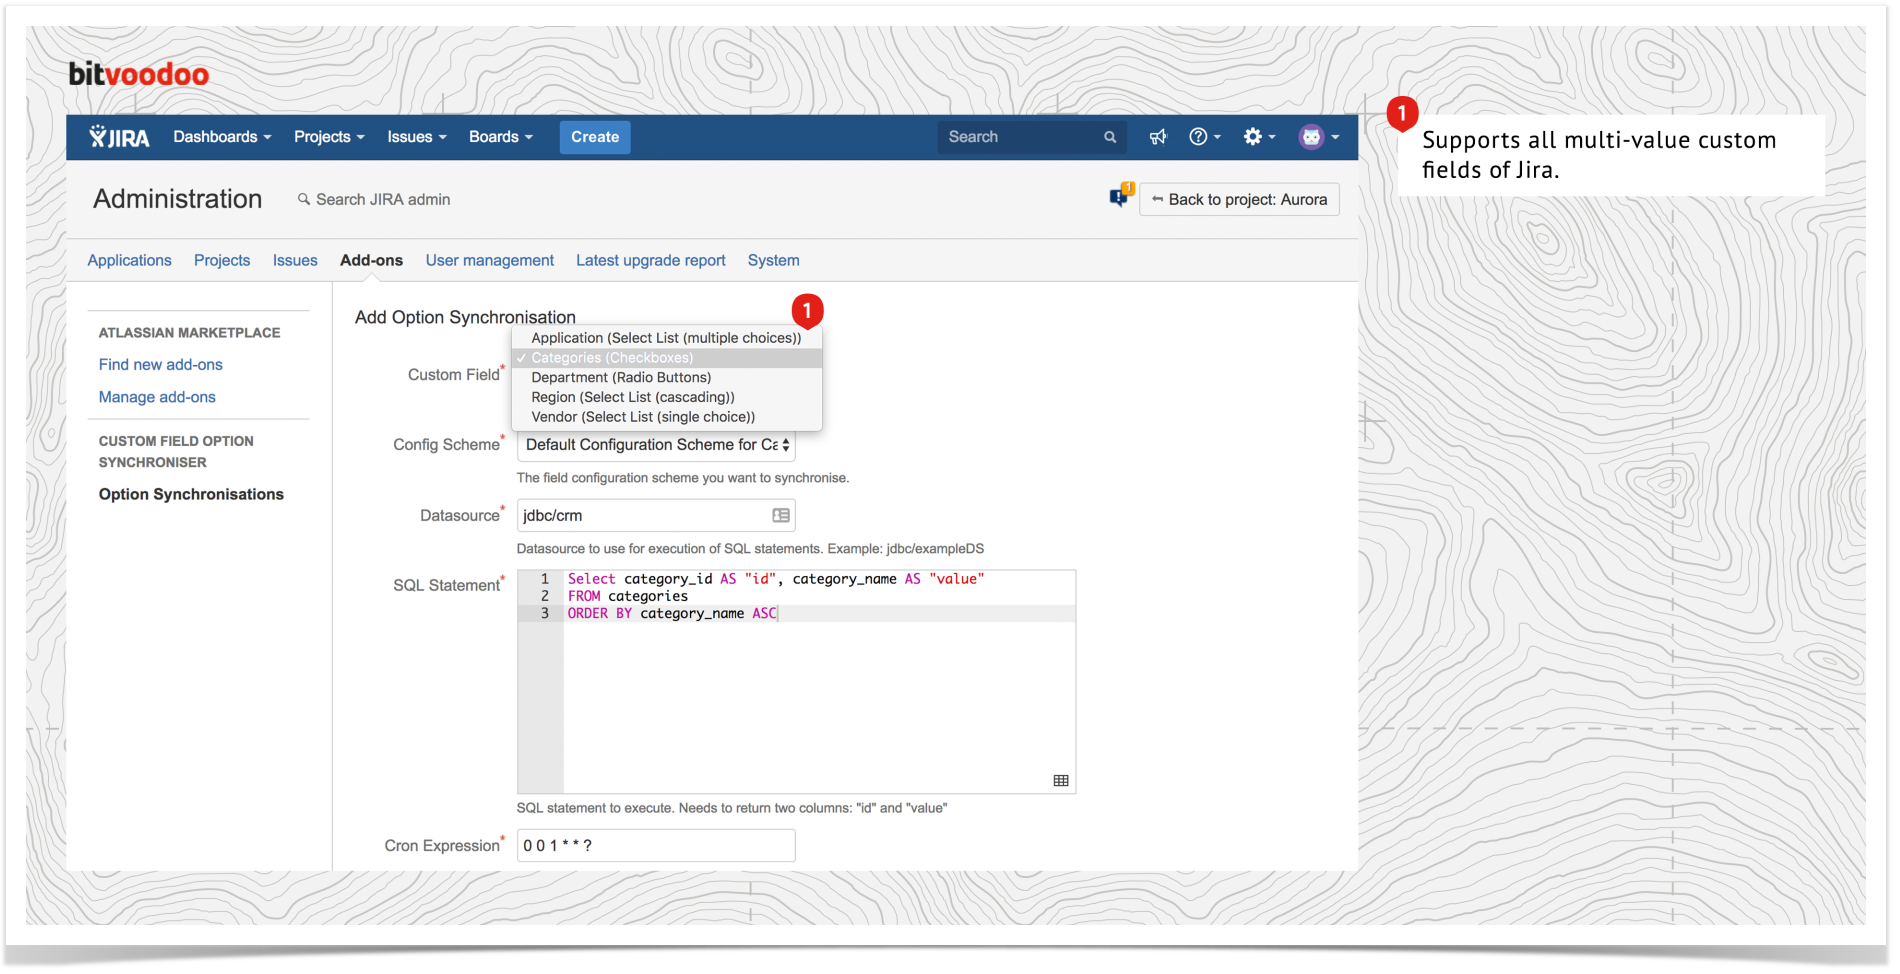This screenshot has width=1900, height=974.
Task: Click the notification flag icon
Action: (x=1120, y=195)
